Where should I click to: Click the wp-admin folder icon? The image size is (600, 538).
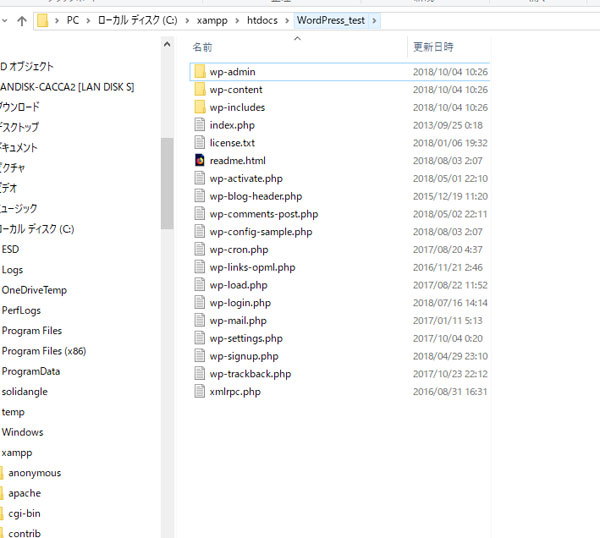click(x=200, y=72)
